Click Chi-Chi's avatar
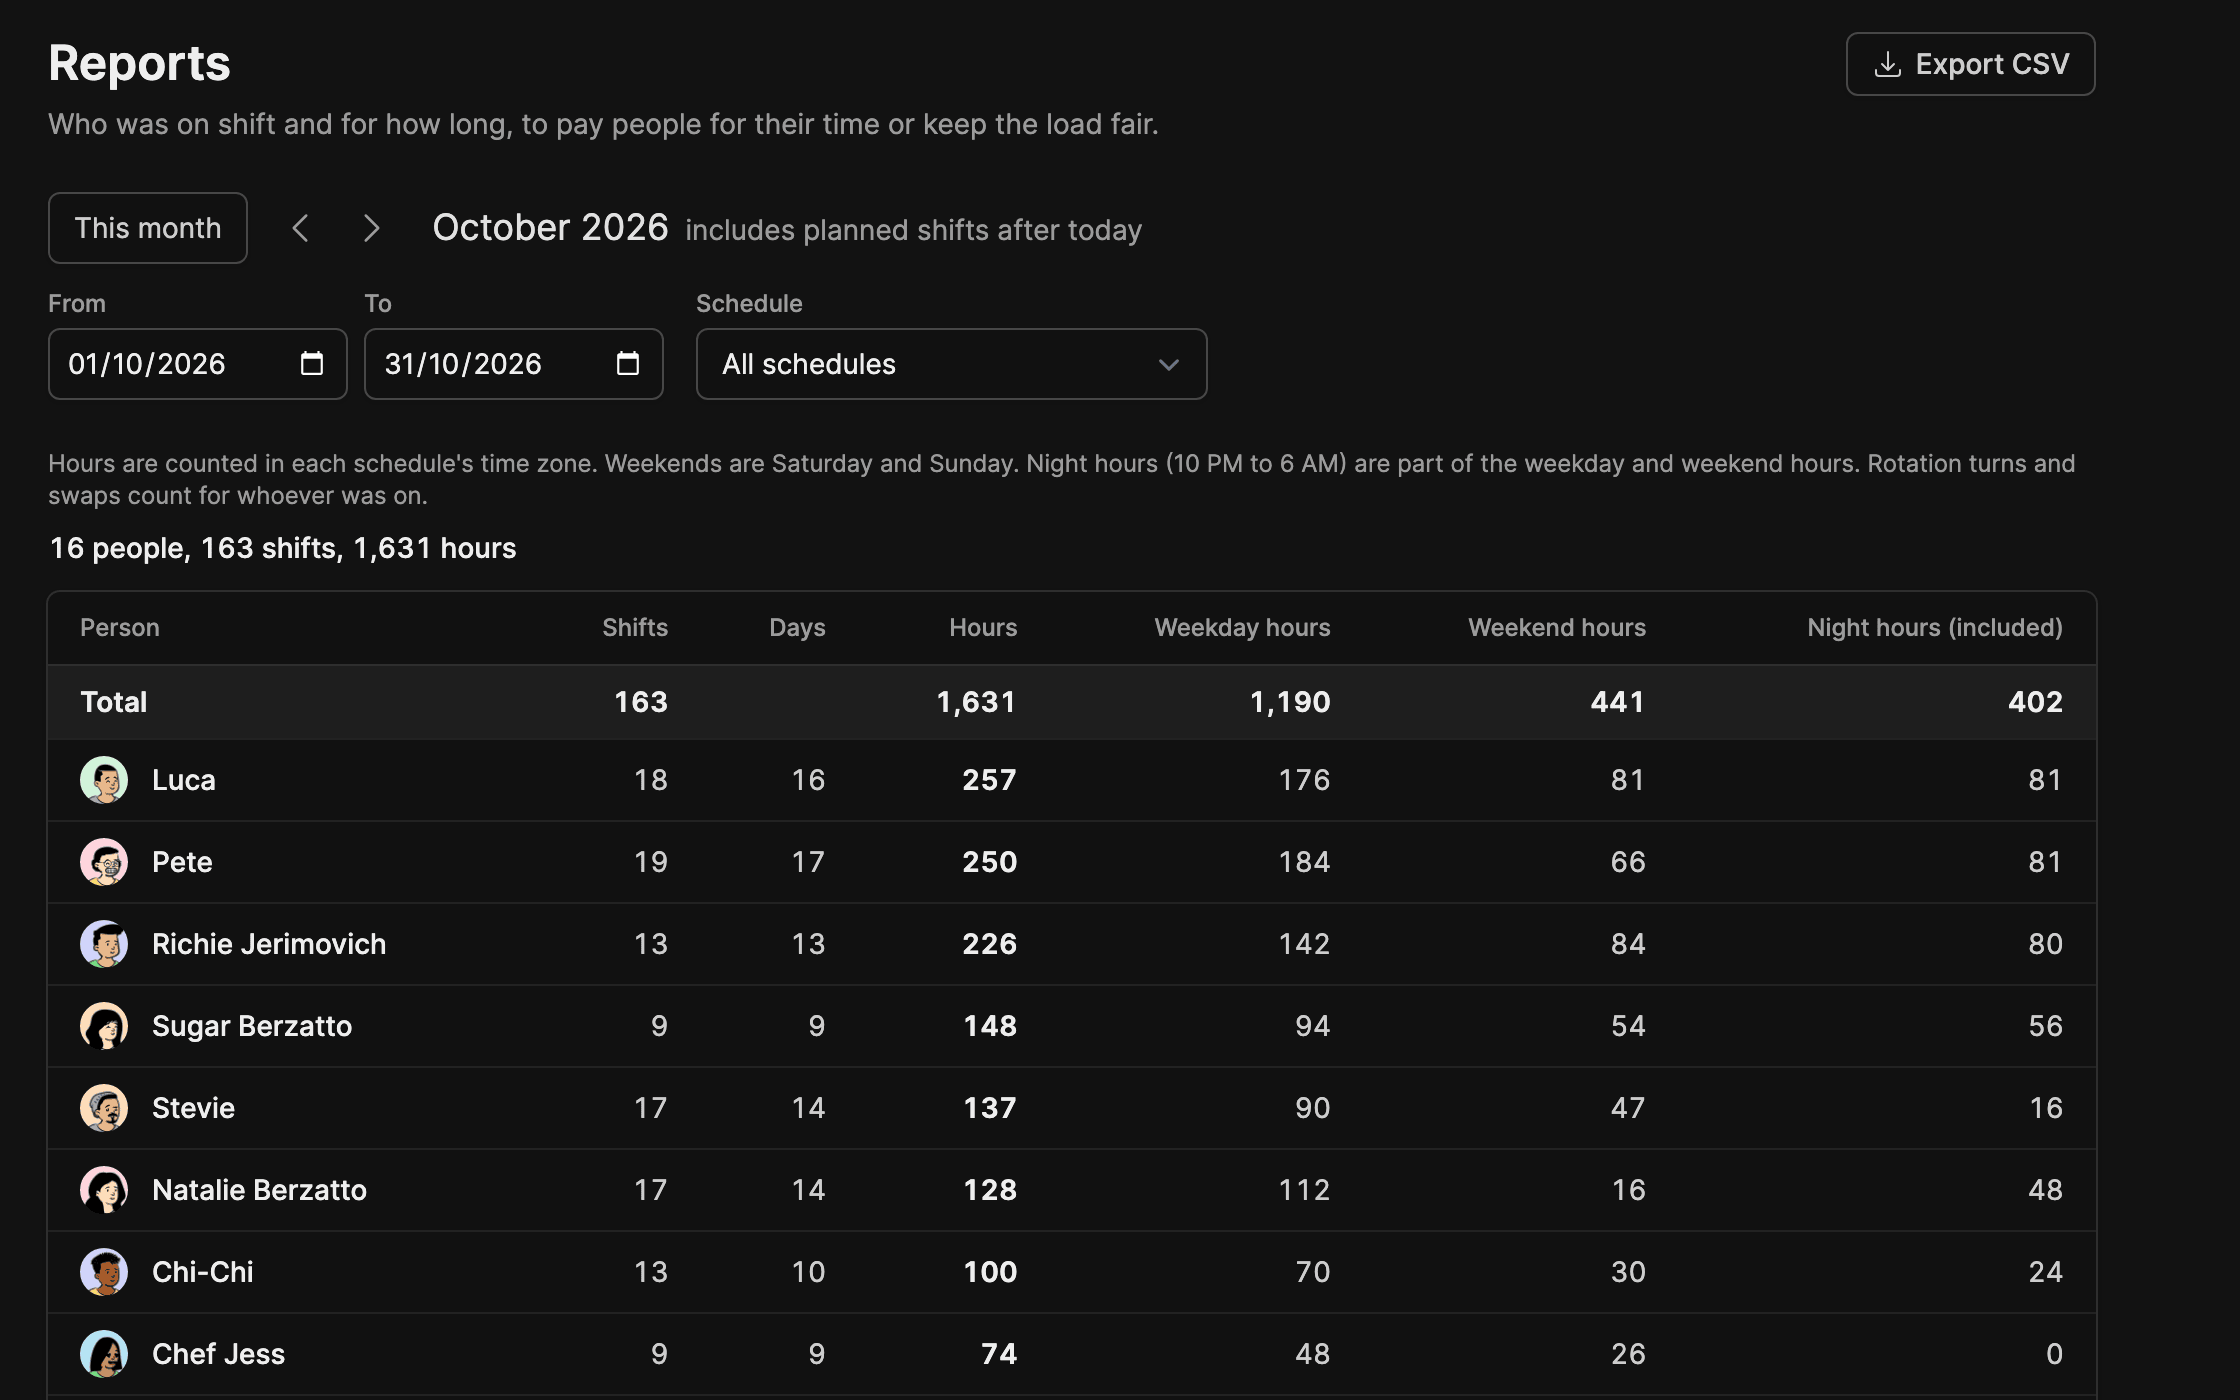Viewport: 2240px width, 1400px height. [x=104, y=1272]
